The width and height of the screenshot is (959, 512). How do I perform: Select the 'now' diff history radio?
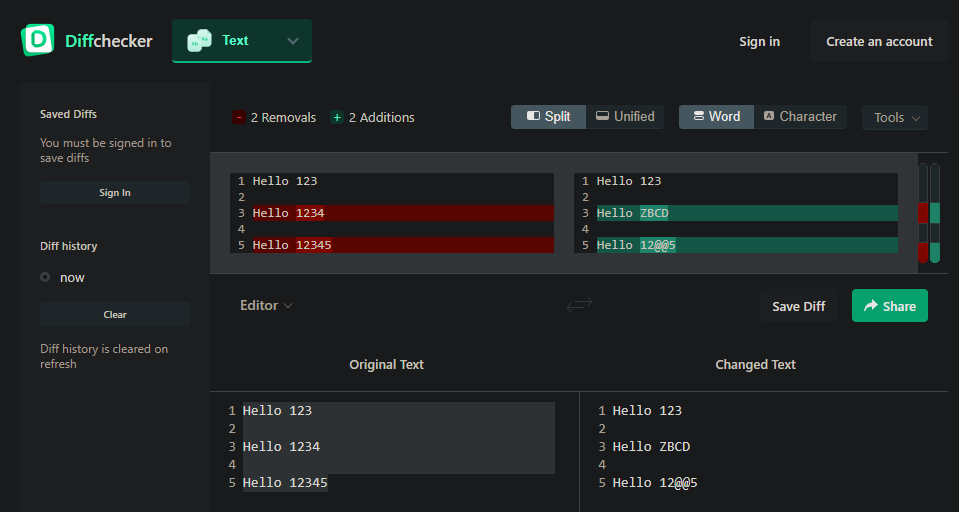[45, 277]
